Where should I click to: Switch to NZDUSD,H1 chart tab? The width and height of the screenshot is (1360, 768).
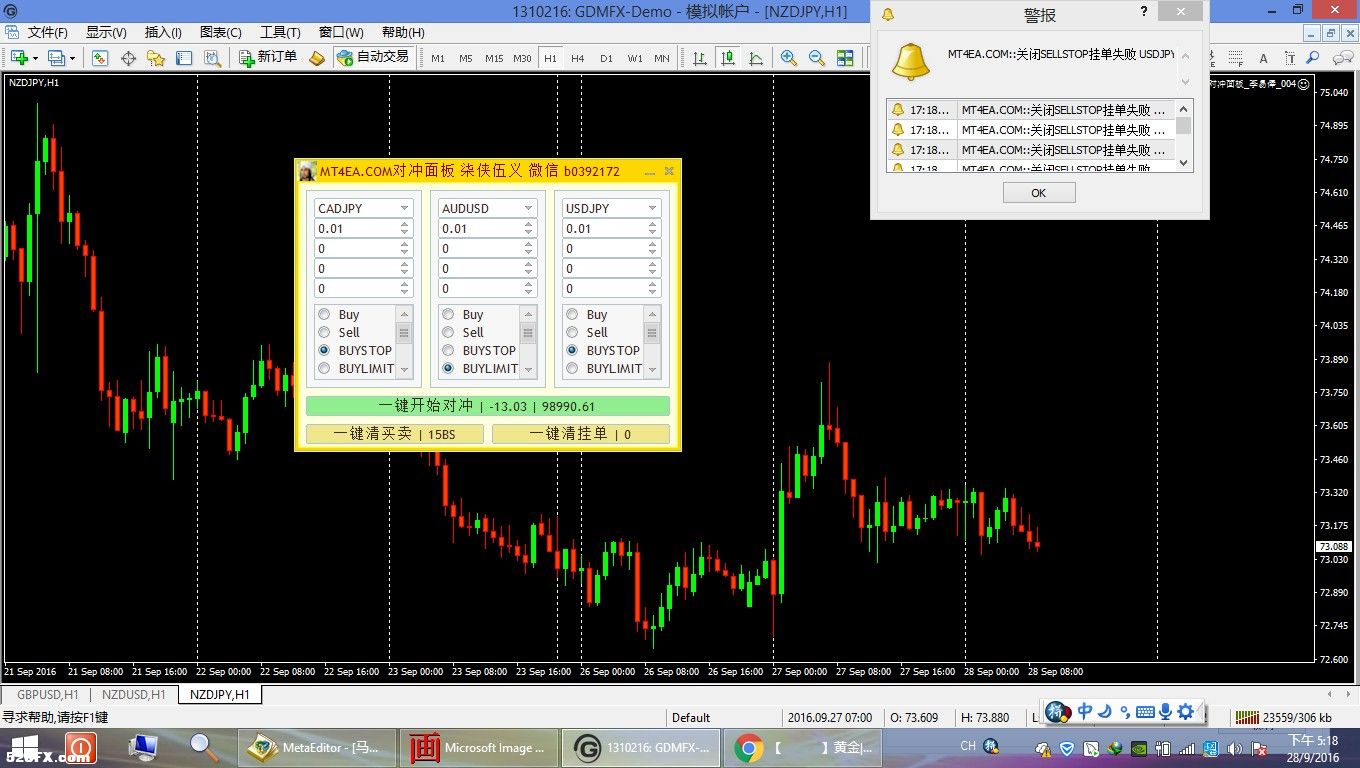(133, 694)
